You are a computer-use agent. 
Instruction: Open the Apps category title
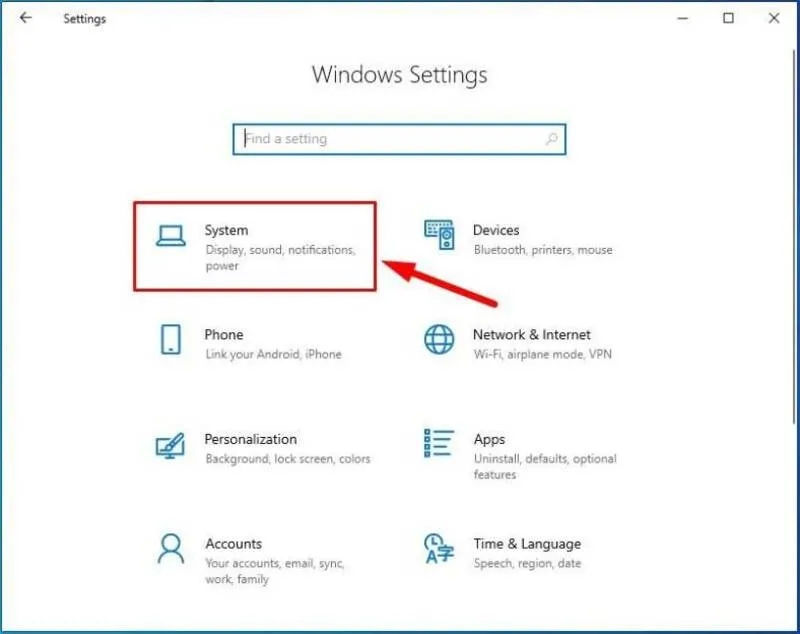pyautogui.click(x=489, y=440)
